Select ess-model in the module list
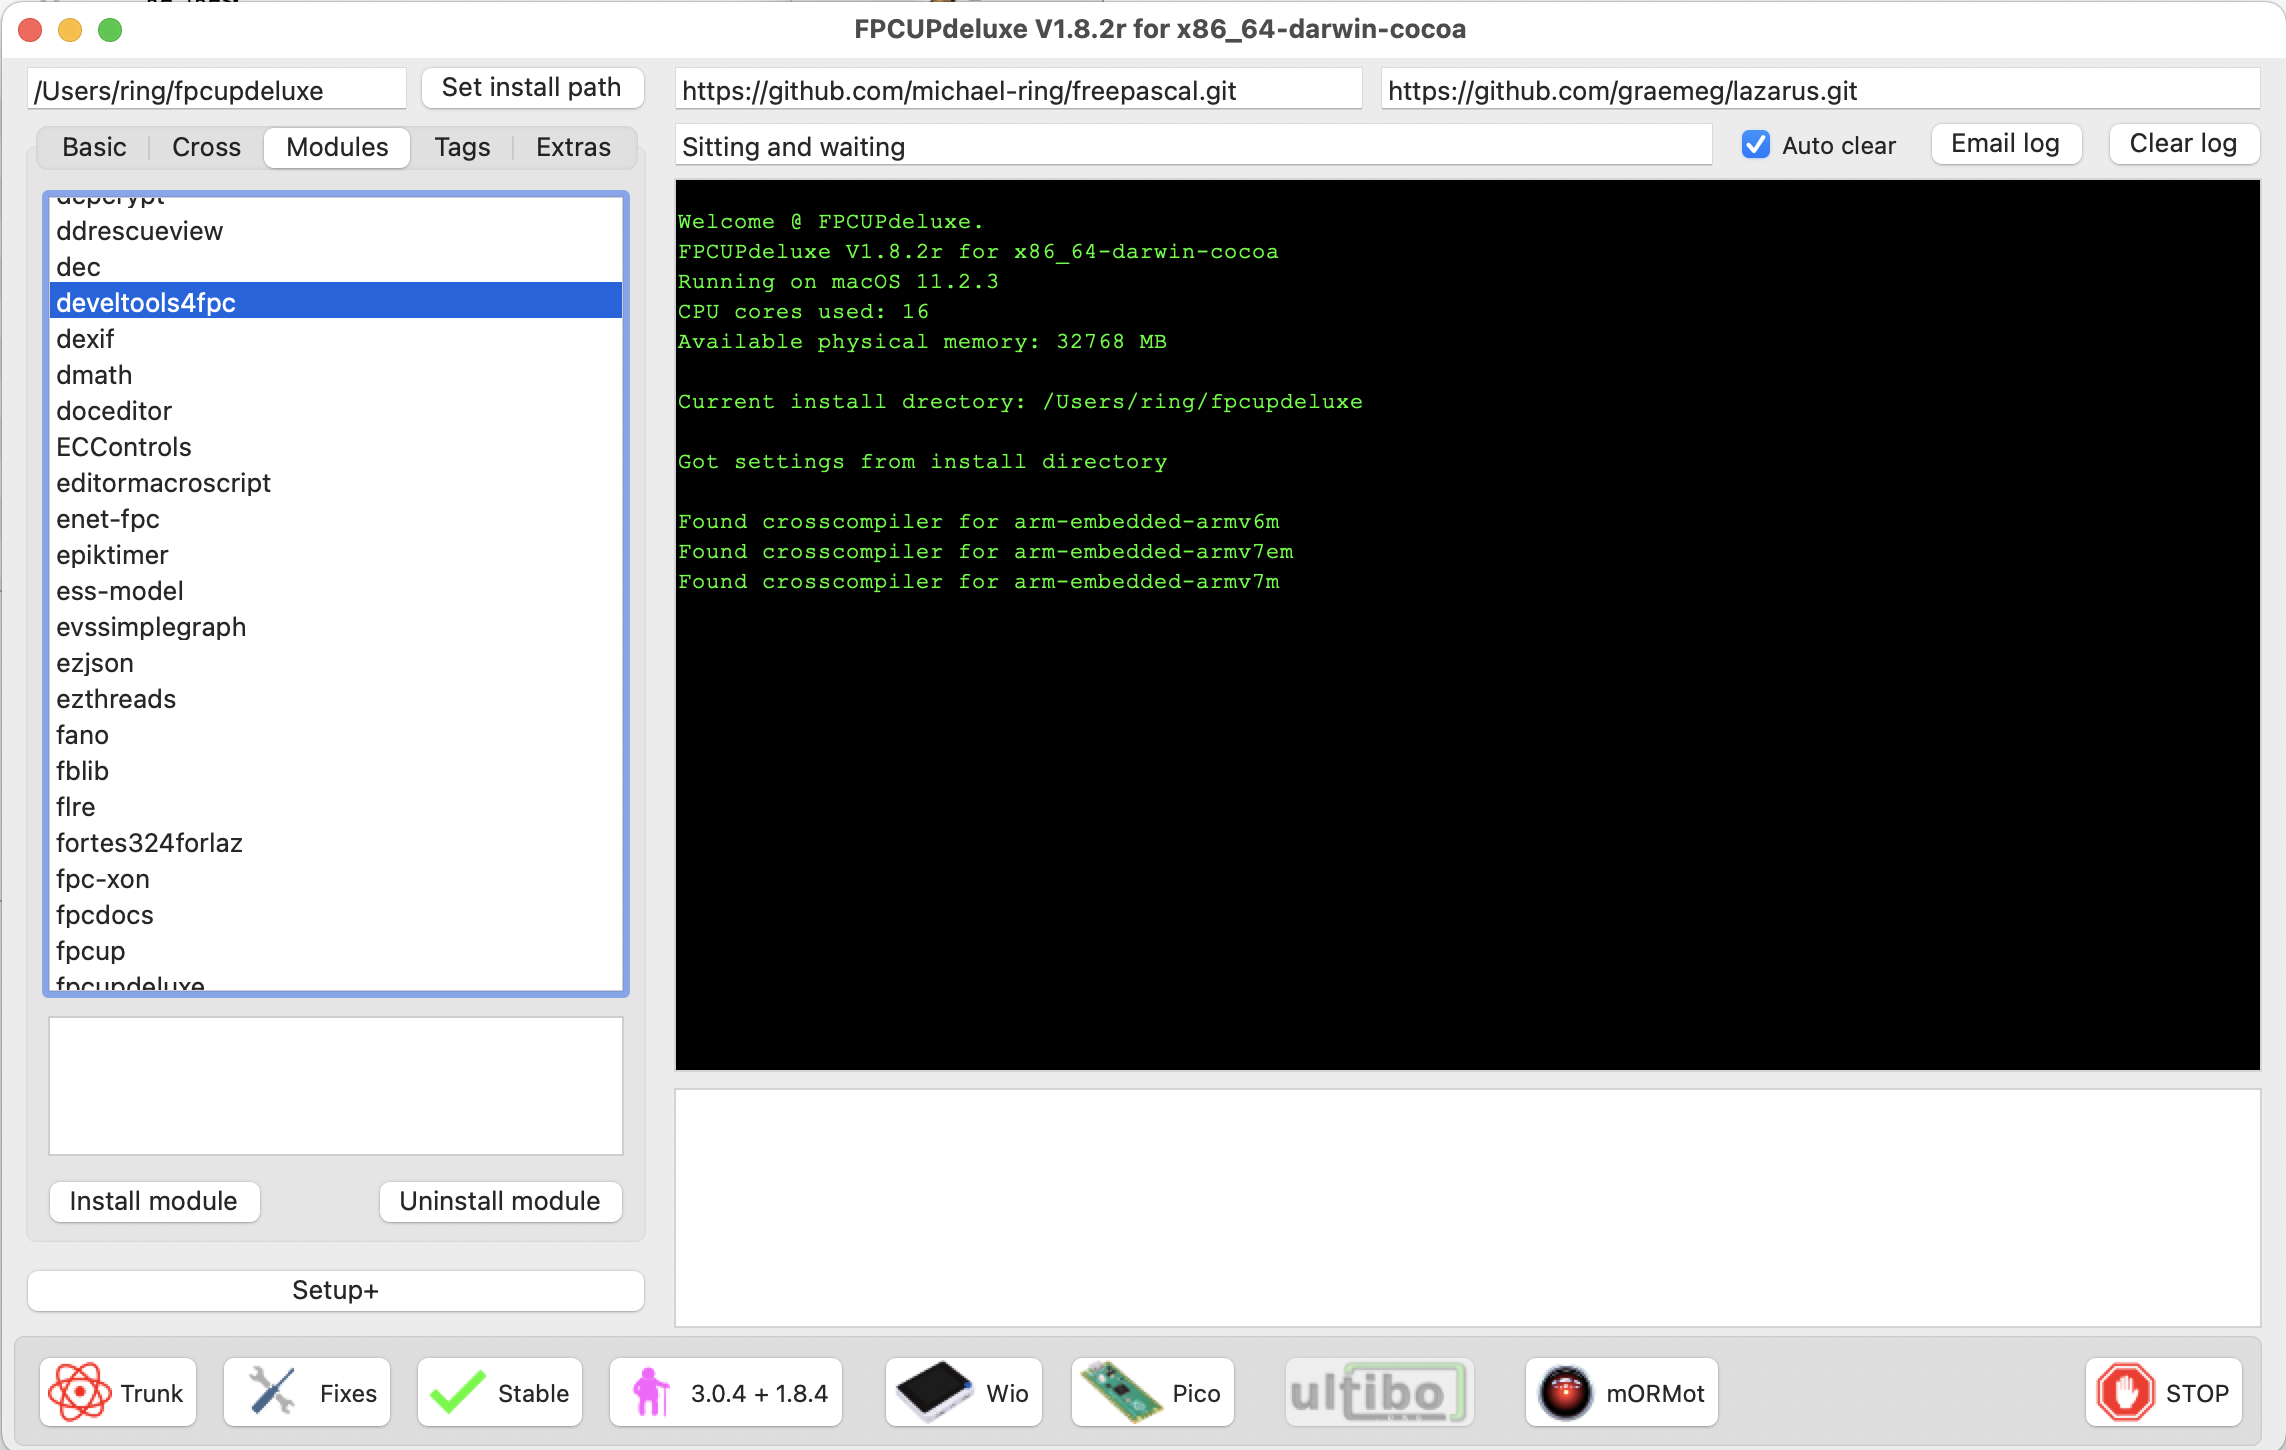 click(x=336, y=591)
